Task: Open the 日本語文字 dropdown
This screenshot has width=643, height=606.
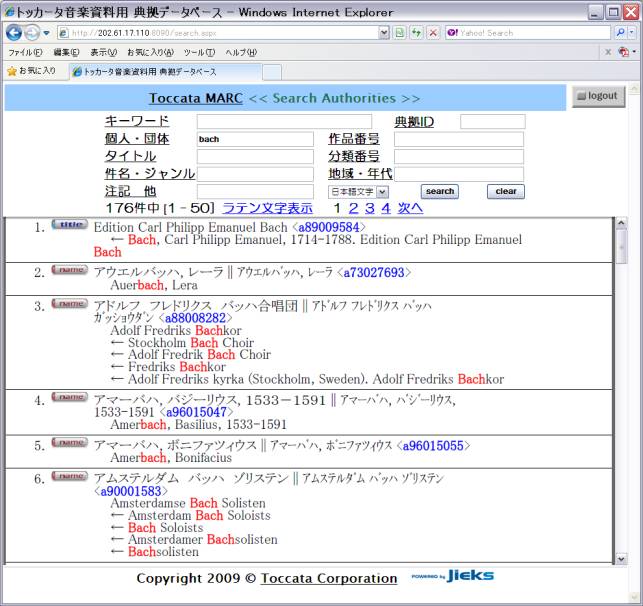Action: [x=358, y=192]
